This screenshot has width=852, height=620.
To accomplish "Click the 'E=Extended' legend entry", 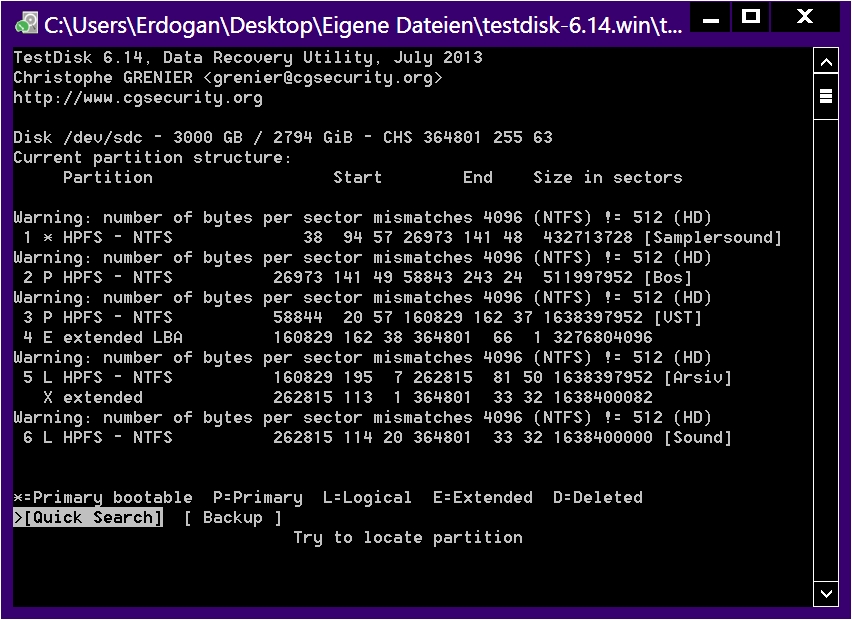I will pyautogui.click(x=483, y=497).
